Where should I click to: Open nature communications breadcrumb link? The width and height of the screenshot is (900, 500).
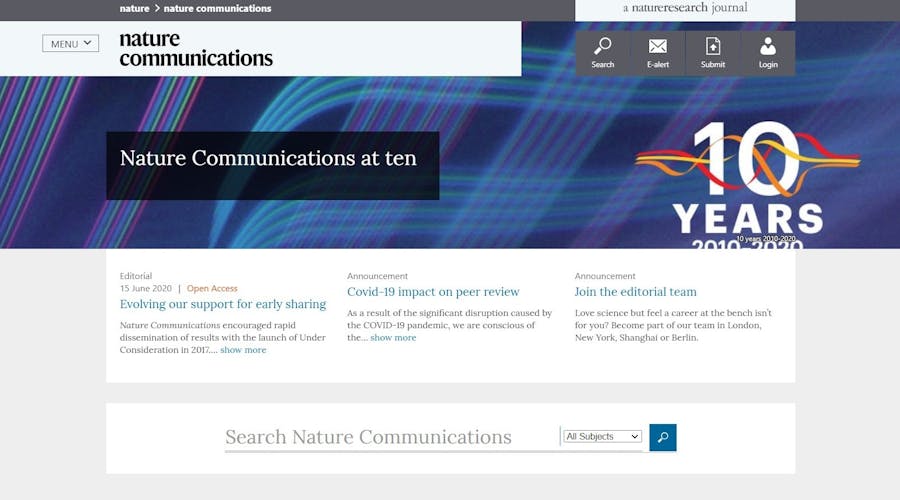[218, 9]
